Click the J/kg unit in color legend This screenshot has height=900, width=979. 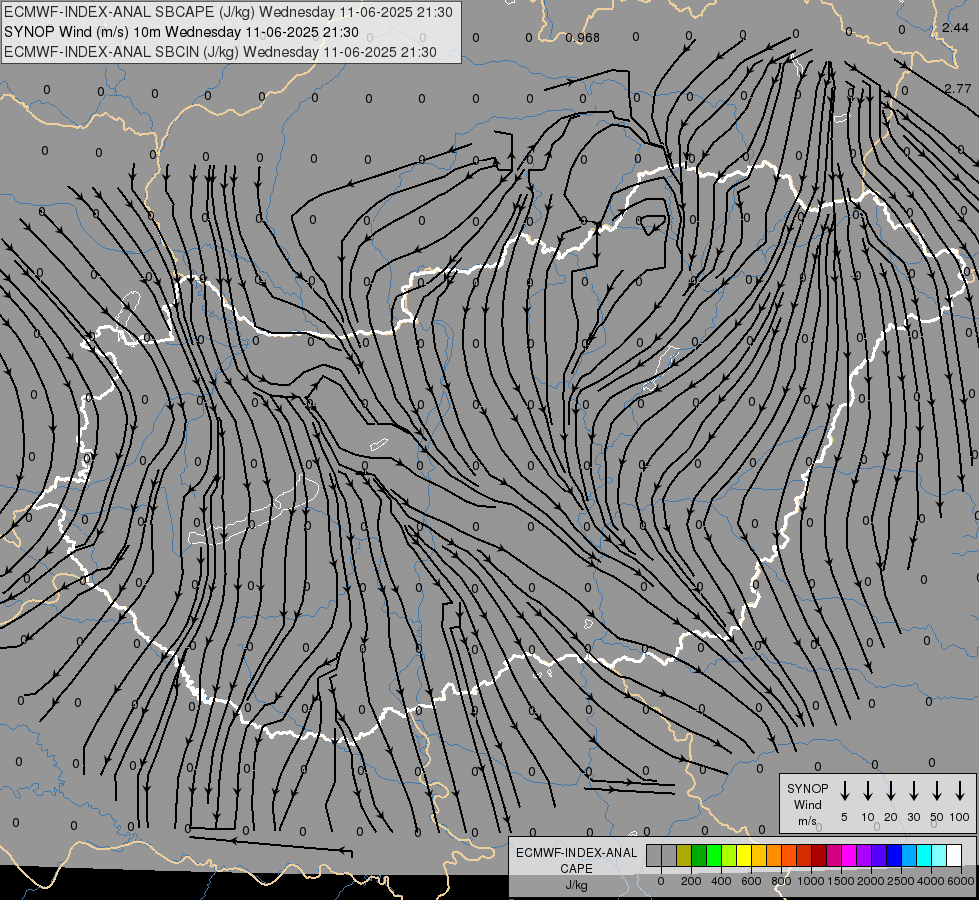click(576, 885)
